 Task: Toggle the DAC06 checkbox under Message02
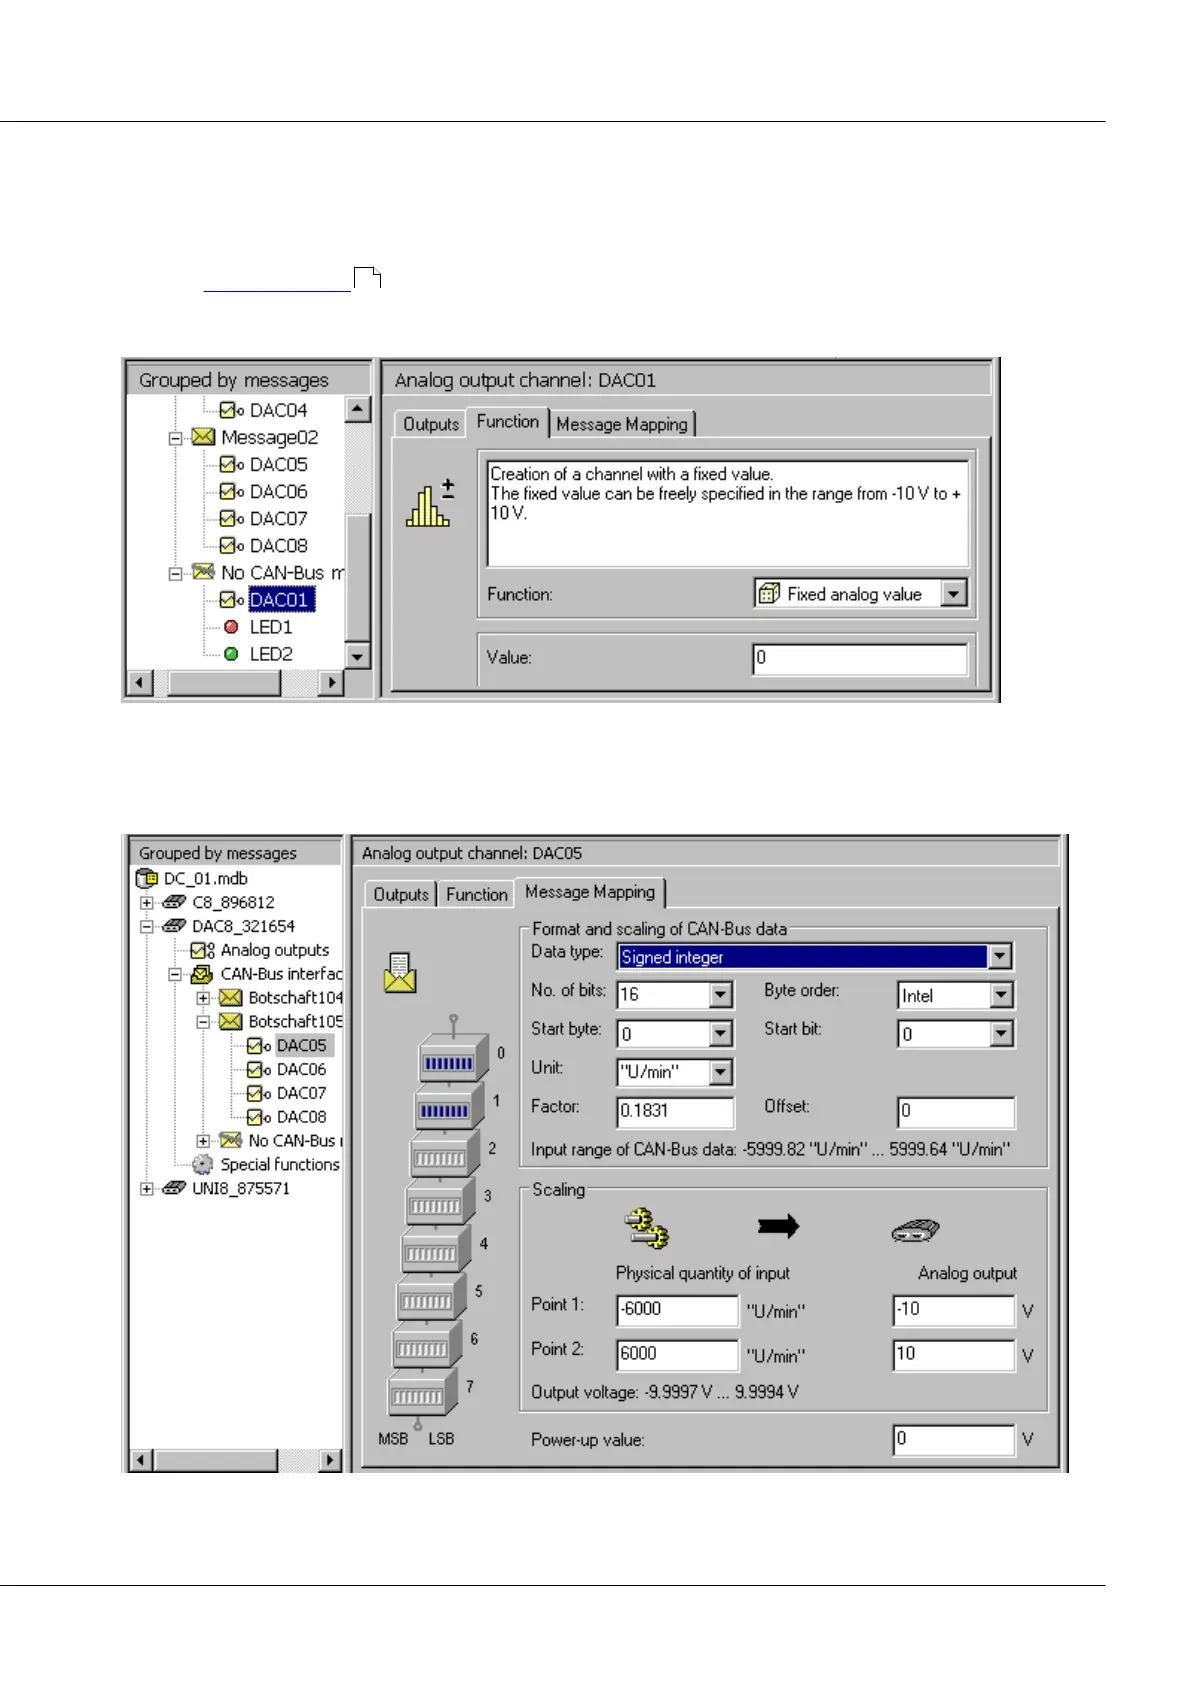(x=229, y=491)
